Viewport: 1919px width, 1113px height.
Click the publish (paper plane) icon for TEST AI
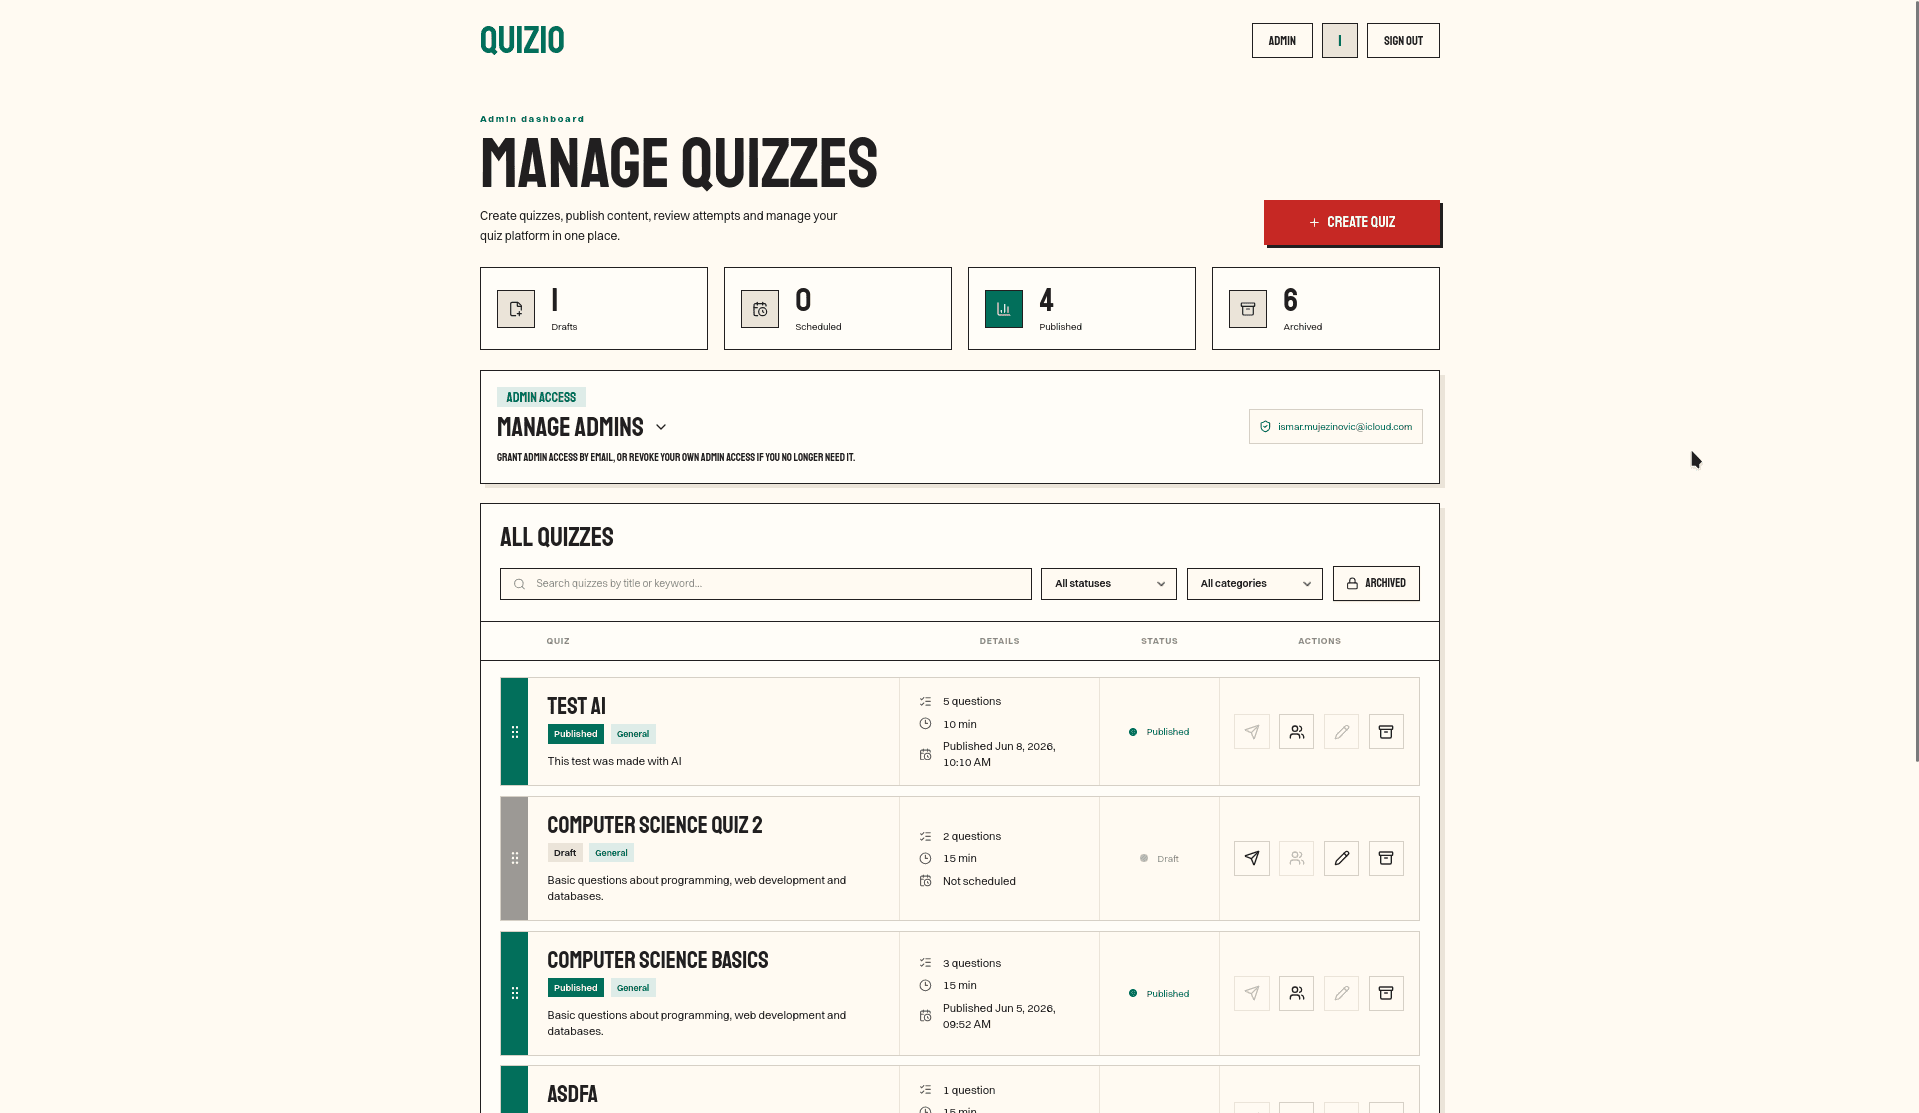(x=1251, y=732)
